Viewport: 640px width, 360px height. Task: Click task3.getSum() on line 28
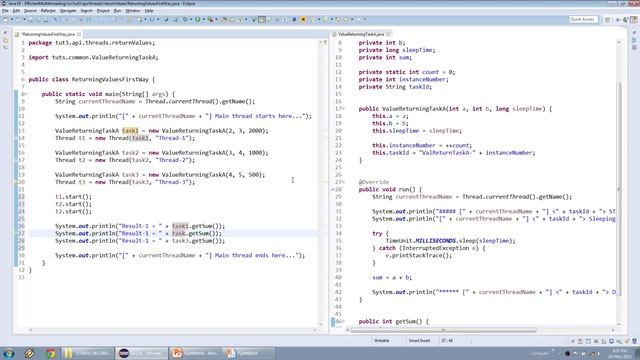[198, 241]
